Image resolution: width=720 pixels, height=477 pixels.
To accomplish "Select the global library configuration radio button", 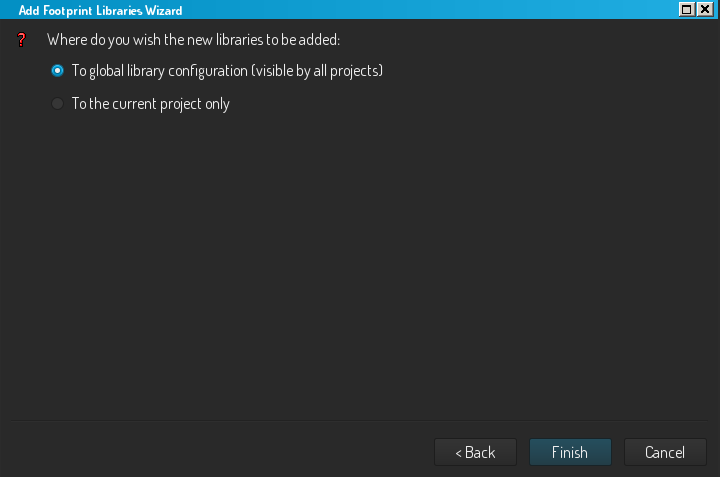I will 58,71.
